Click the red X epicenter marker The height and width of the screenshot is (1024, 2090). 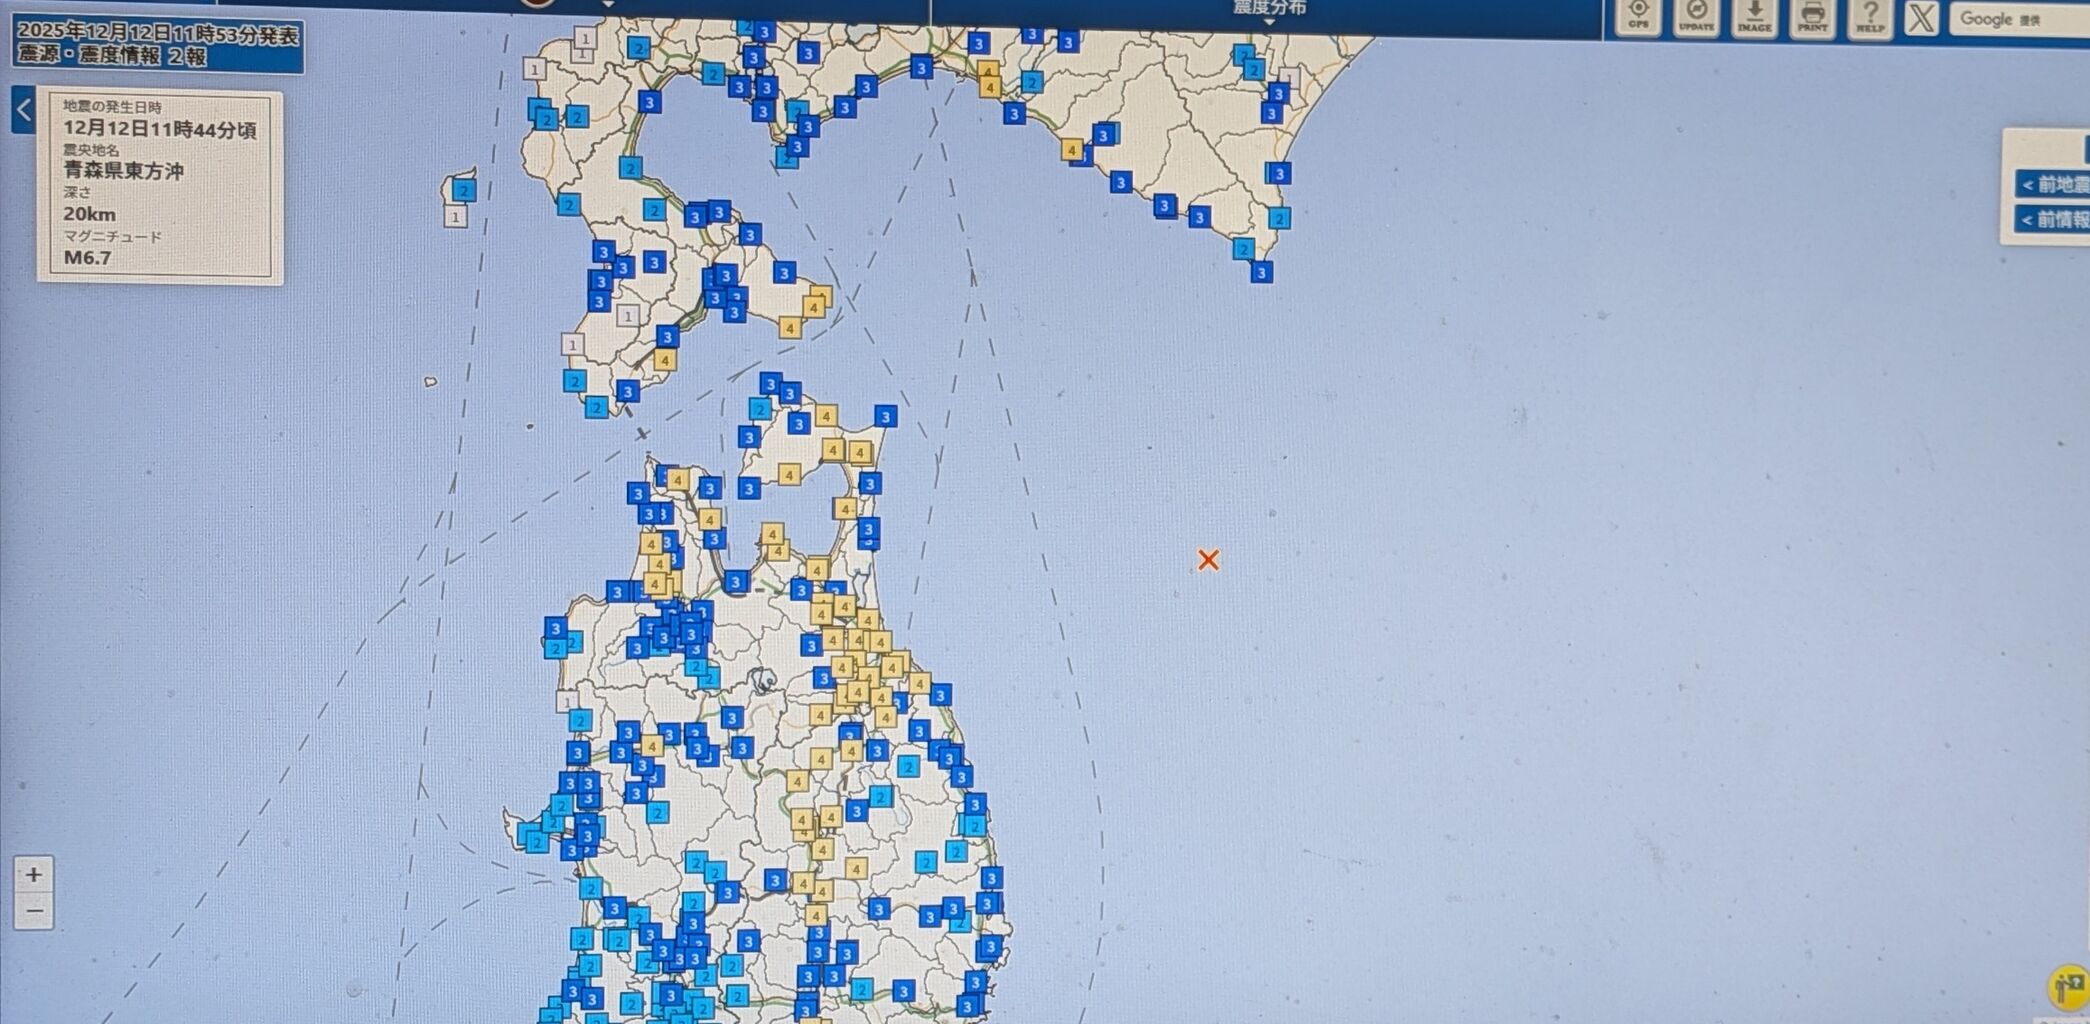(x=1208, y=560)
